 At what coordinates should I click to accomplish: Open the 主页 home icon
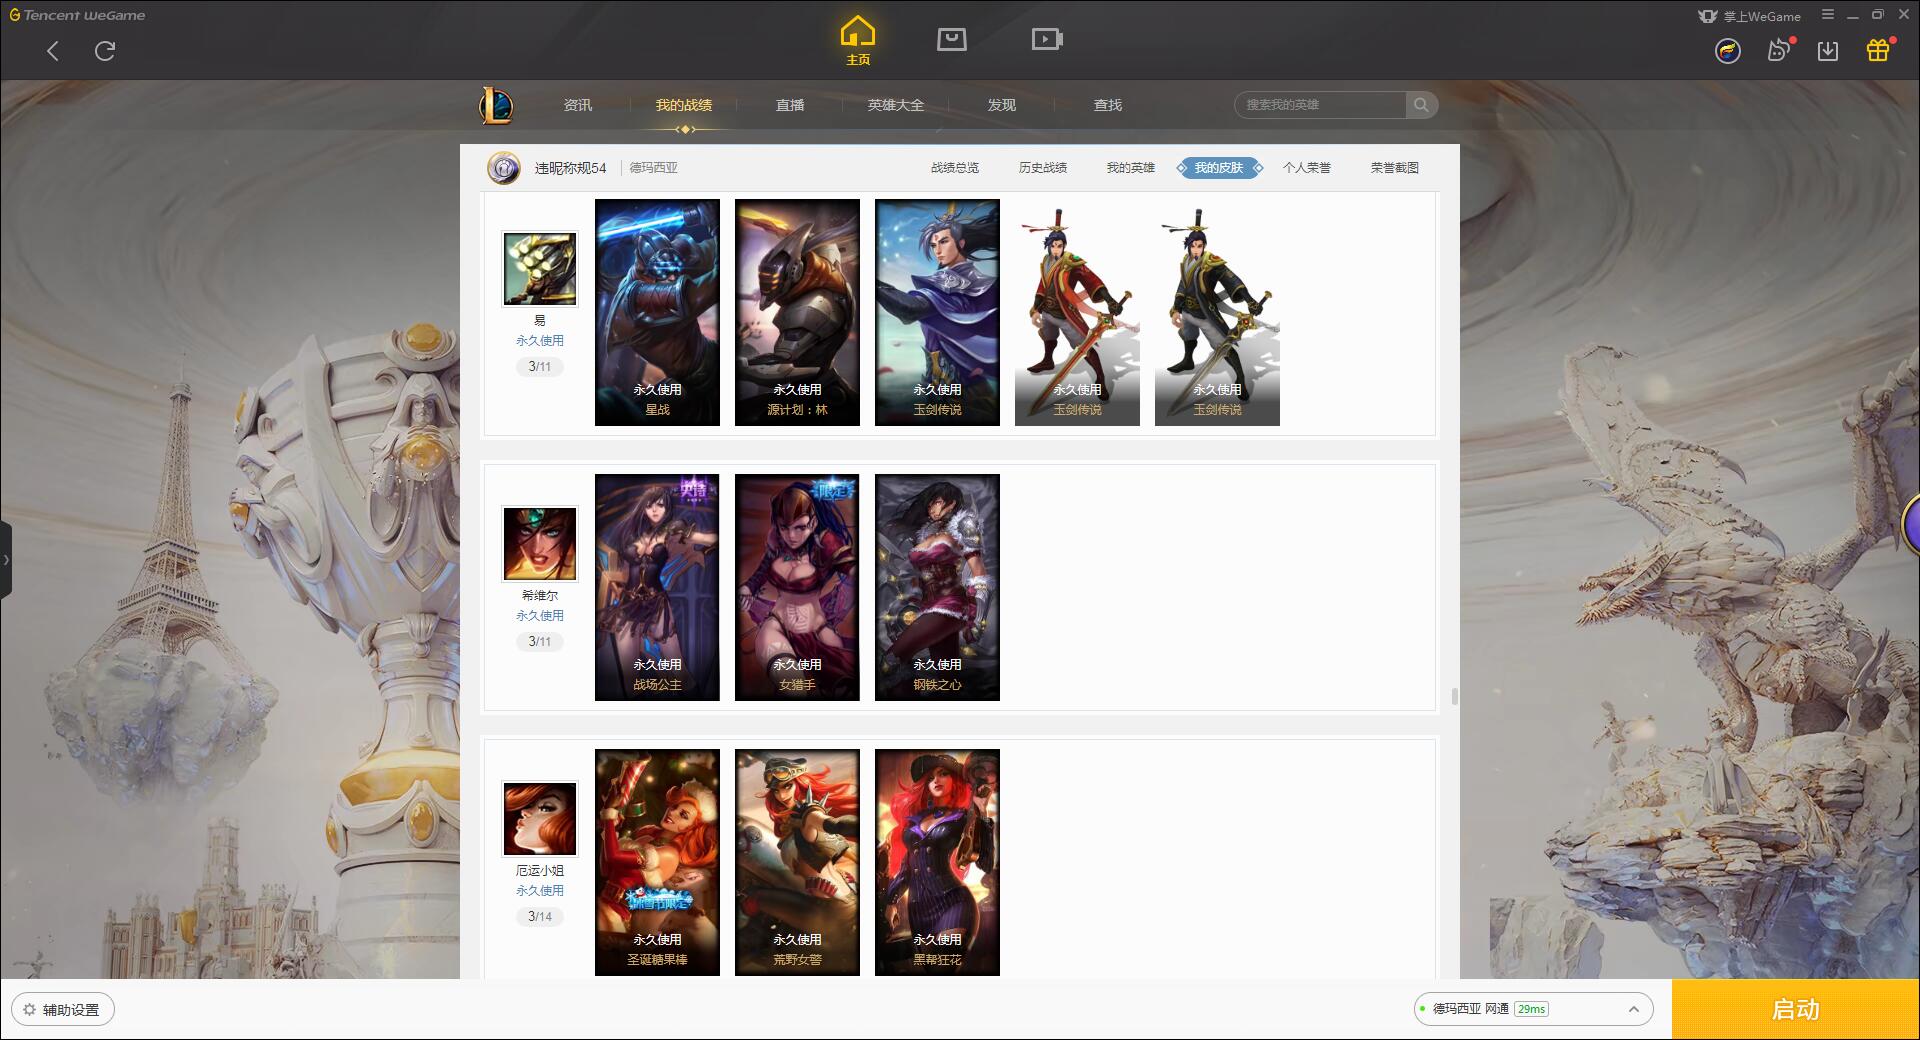point(857,41)
